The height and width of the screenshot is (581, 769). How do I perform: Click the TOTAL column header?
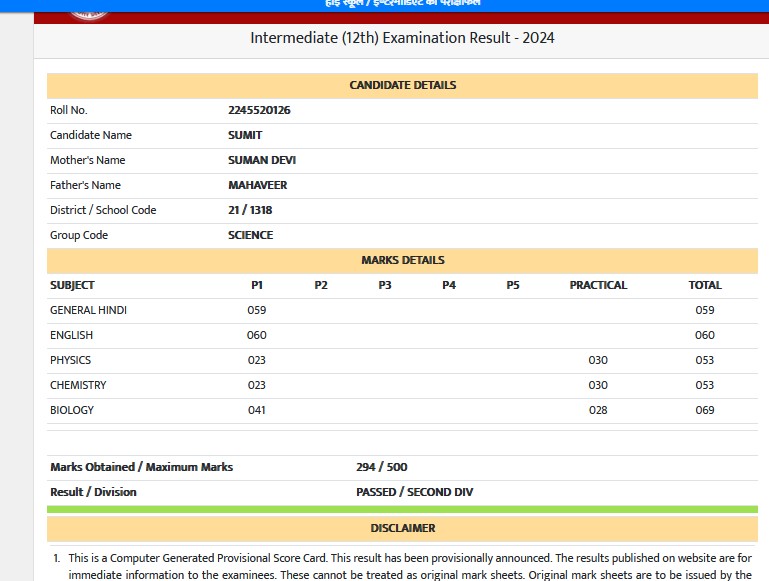[705, 285]
